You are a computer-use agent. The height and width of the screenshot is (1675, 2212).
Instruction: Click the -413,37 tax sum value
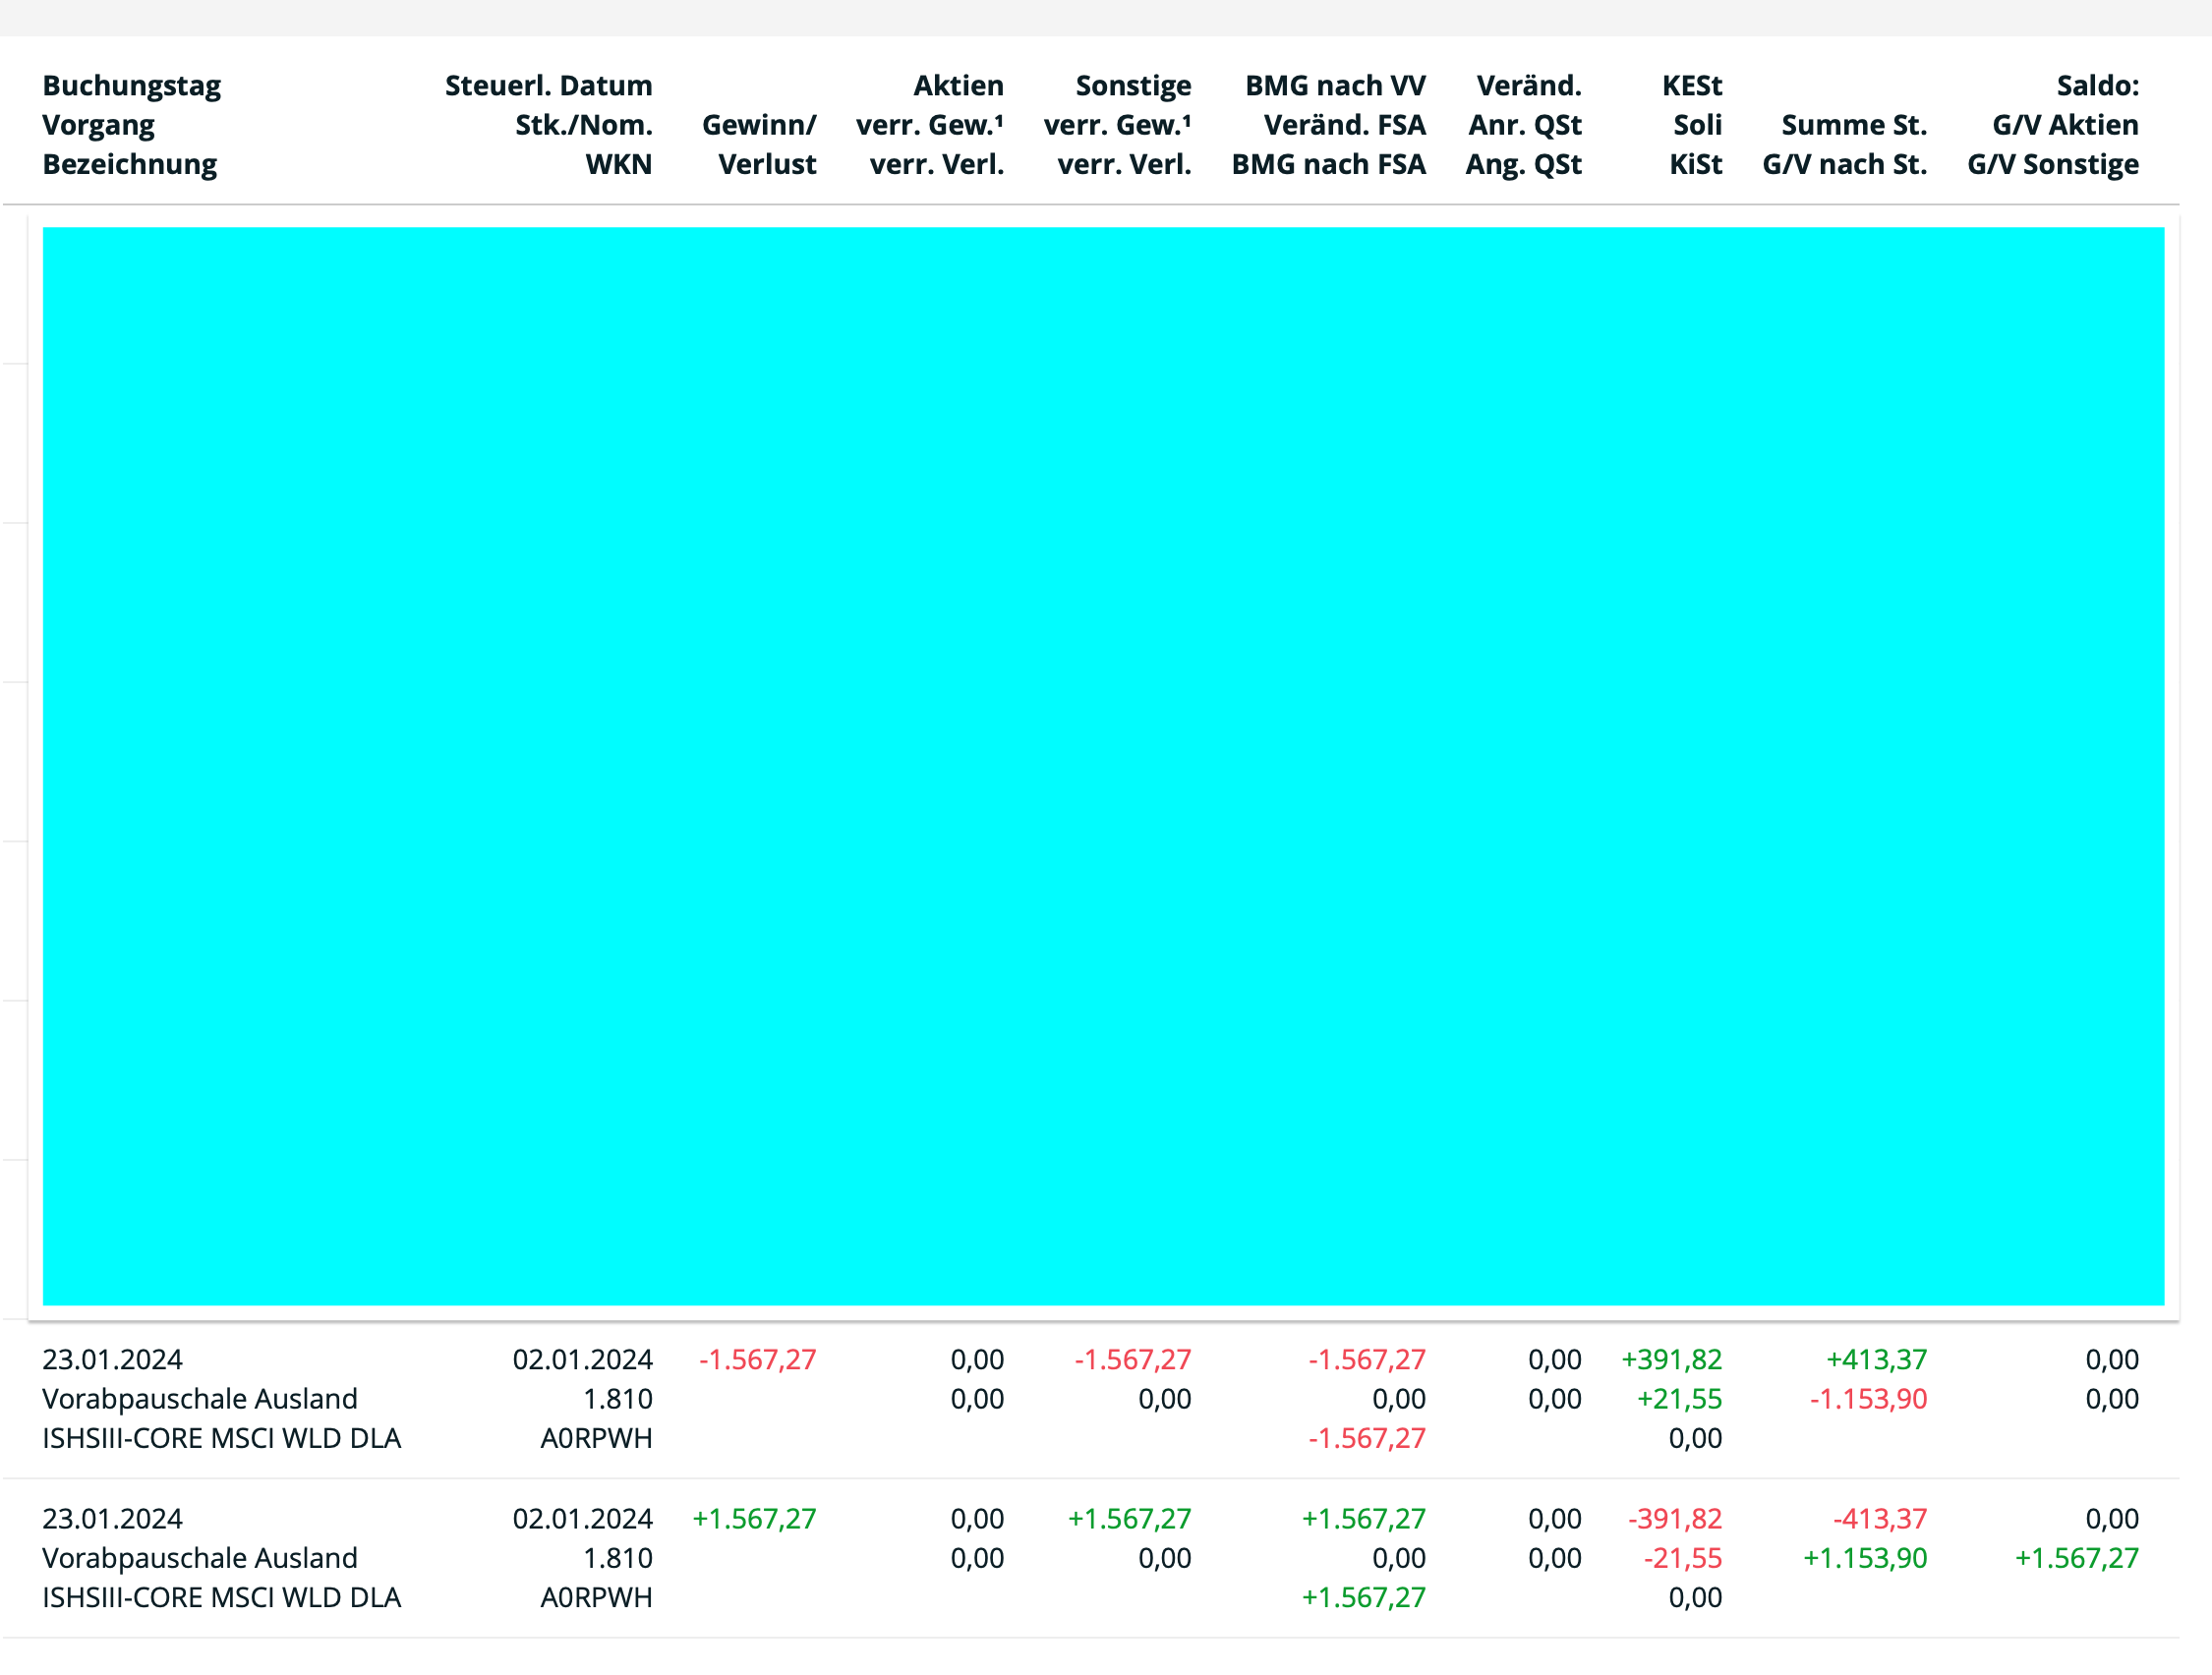pyautogui.click(x=1879, y=1519)
